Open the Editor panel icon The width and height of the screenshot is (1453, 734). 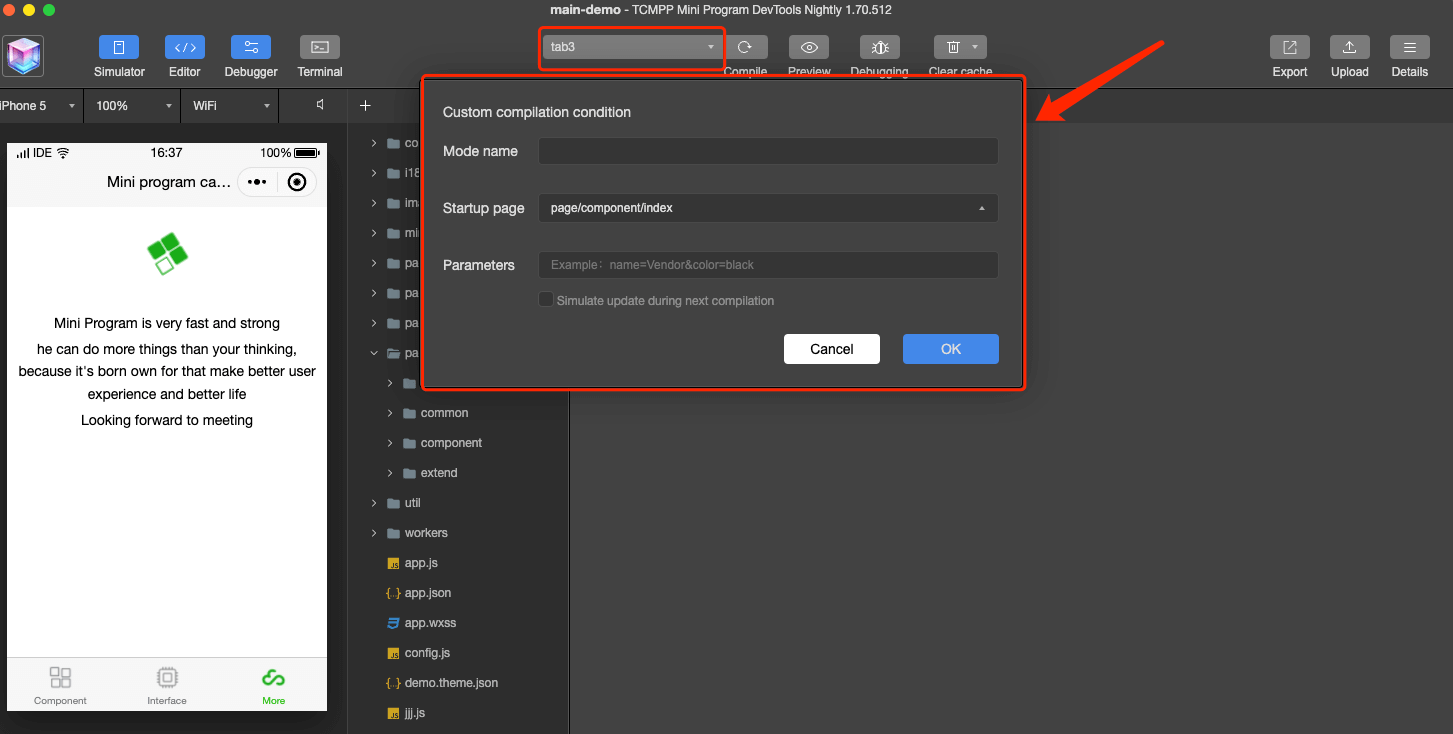coord(185,47)
